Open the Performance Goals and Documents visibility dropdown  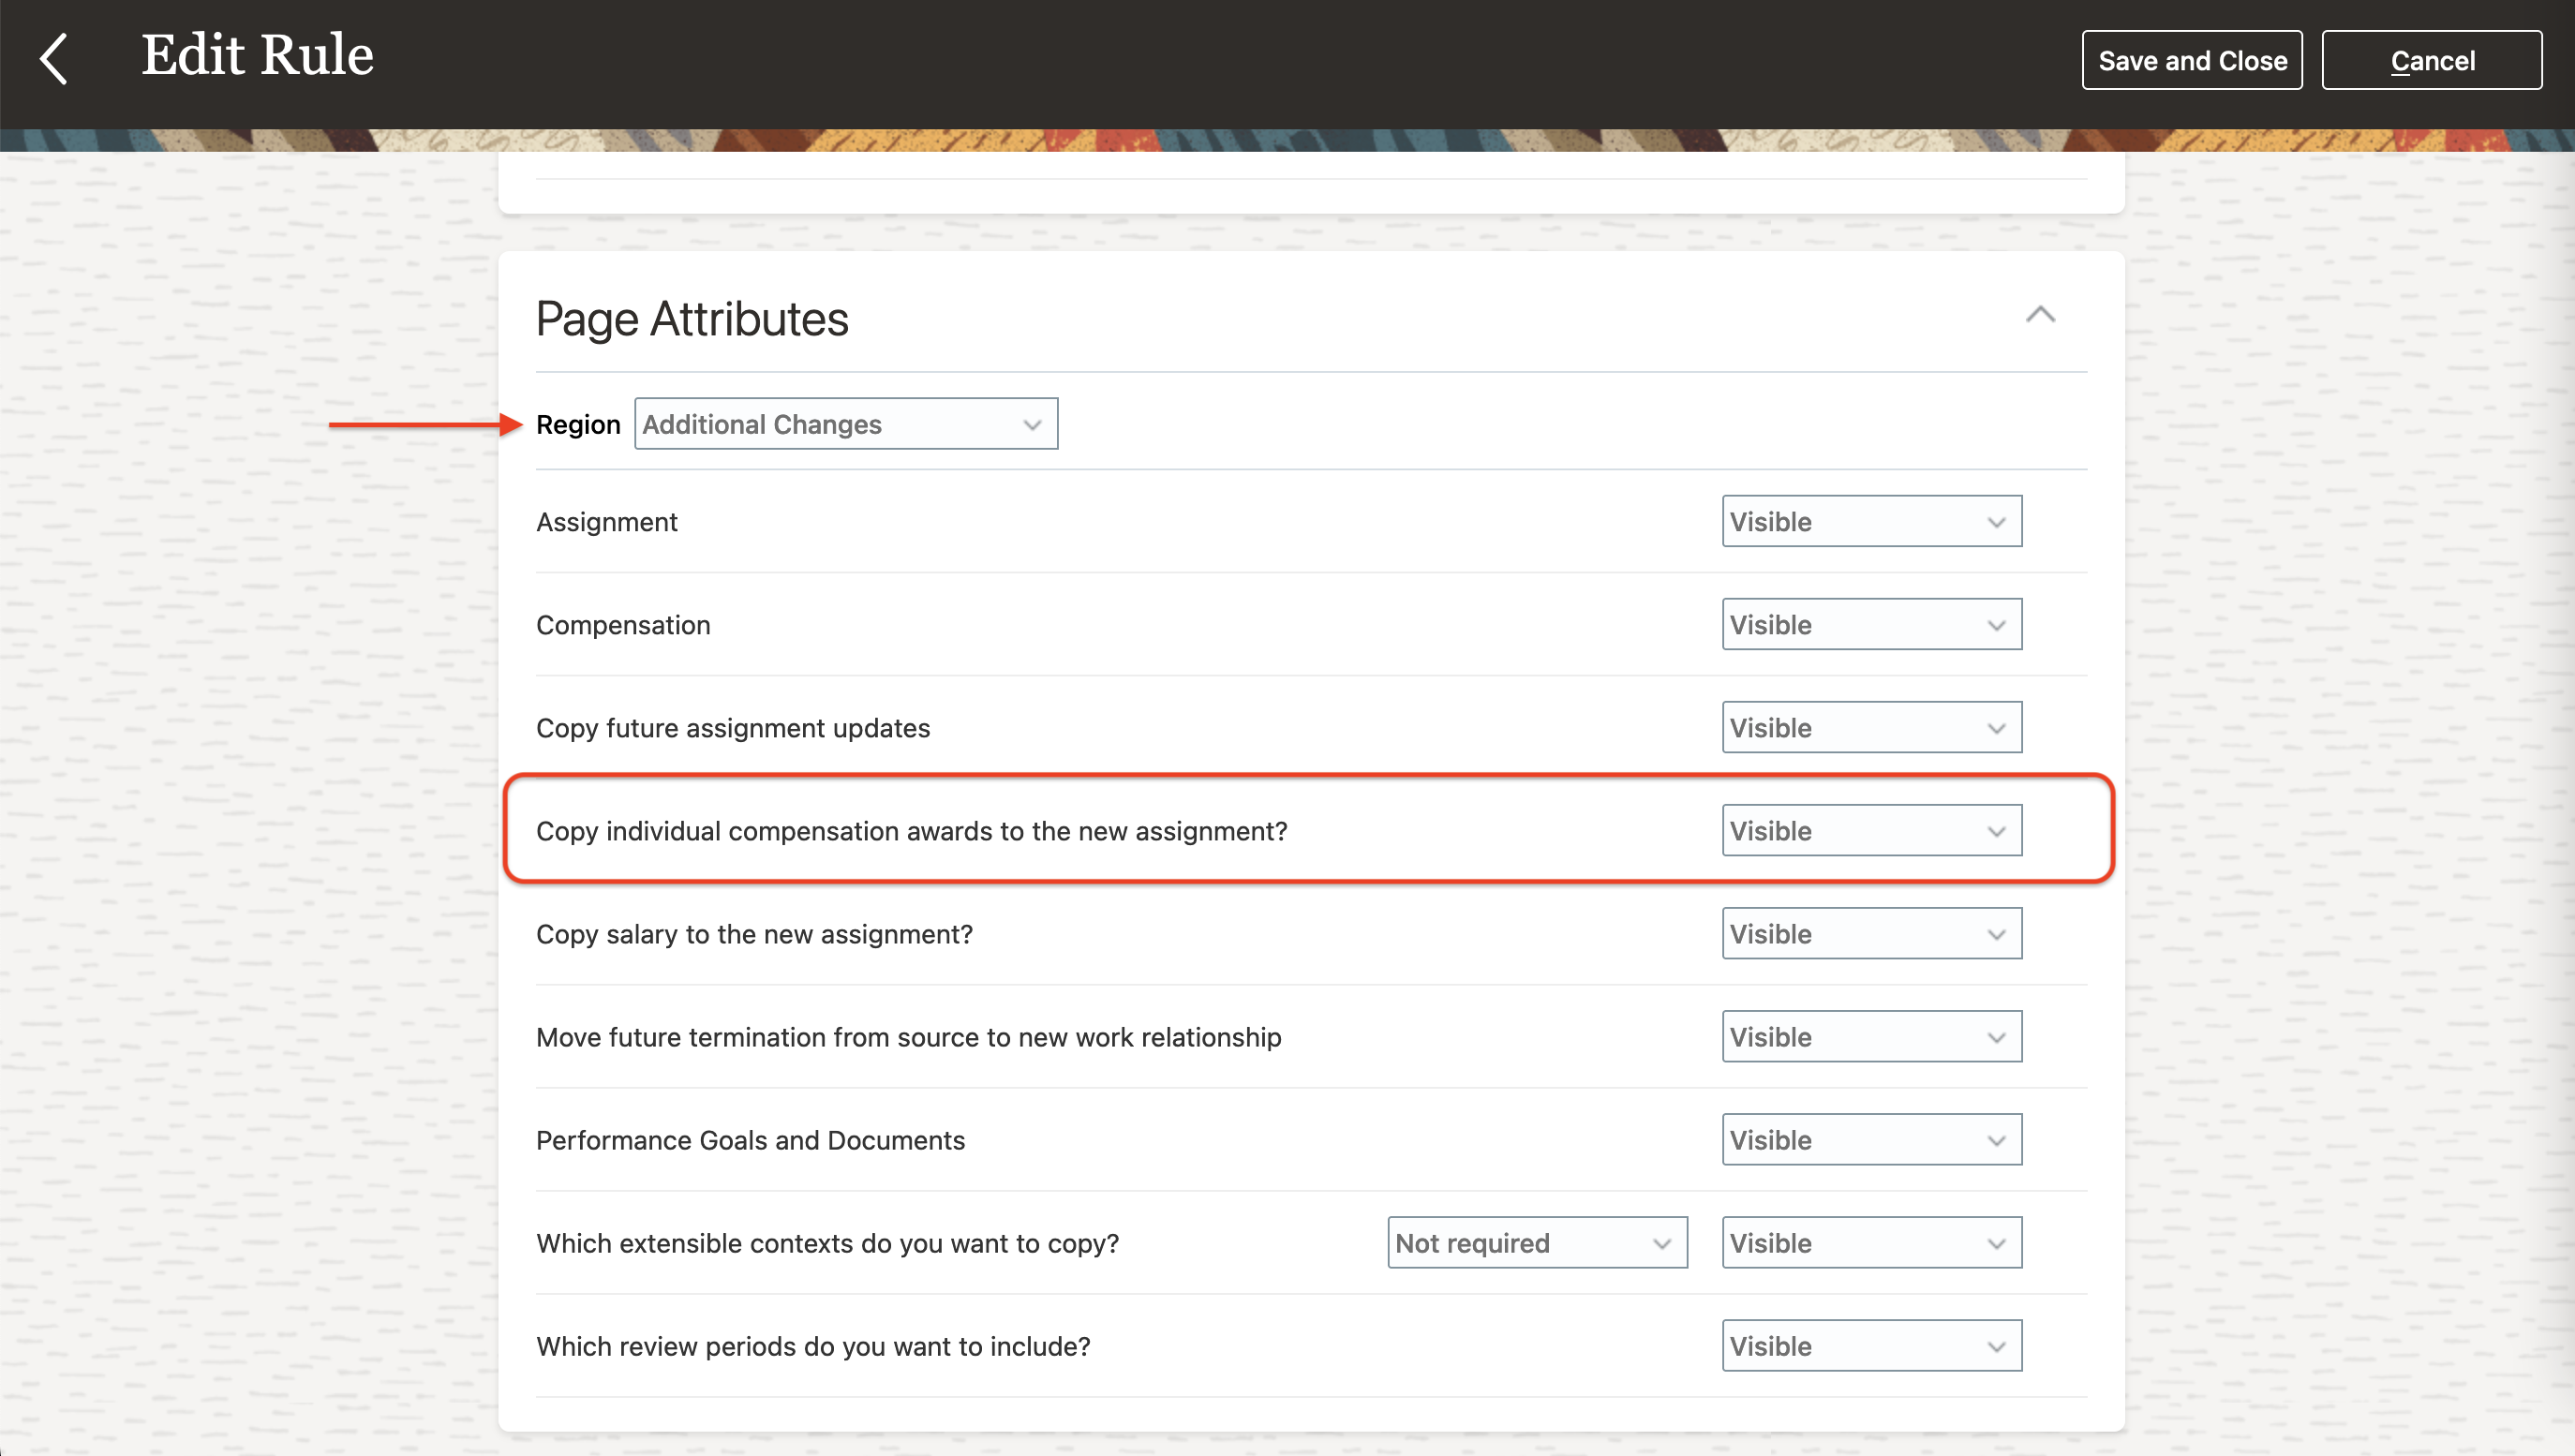[1870, 1139]
